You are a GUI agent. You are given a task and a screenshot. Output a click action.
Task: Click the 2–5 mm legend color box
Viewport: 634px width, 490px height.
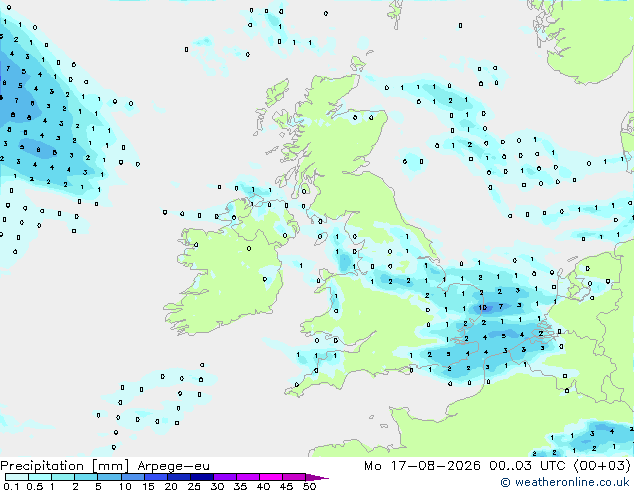tap(86, 477)
